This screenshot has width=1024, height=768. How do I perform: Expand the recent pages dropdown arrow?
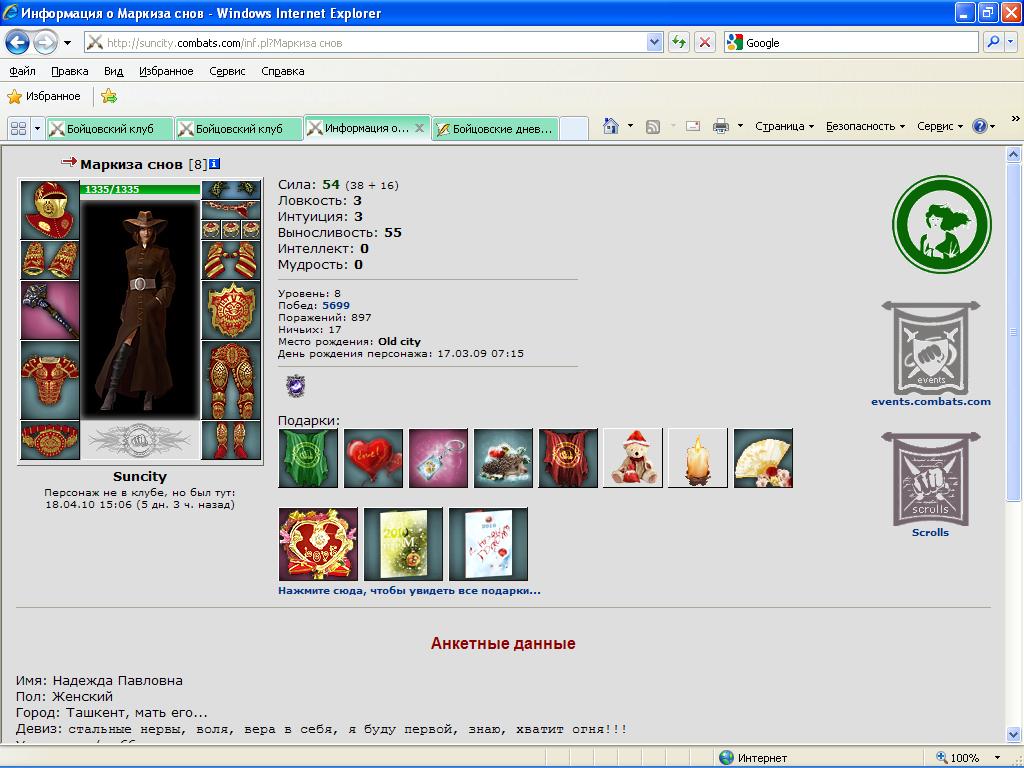[x=67, y=43]
